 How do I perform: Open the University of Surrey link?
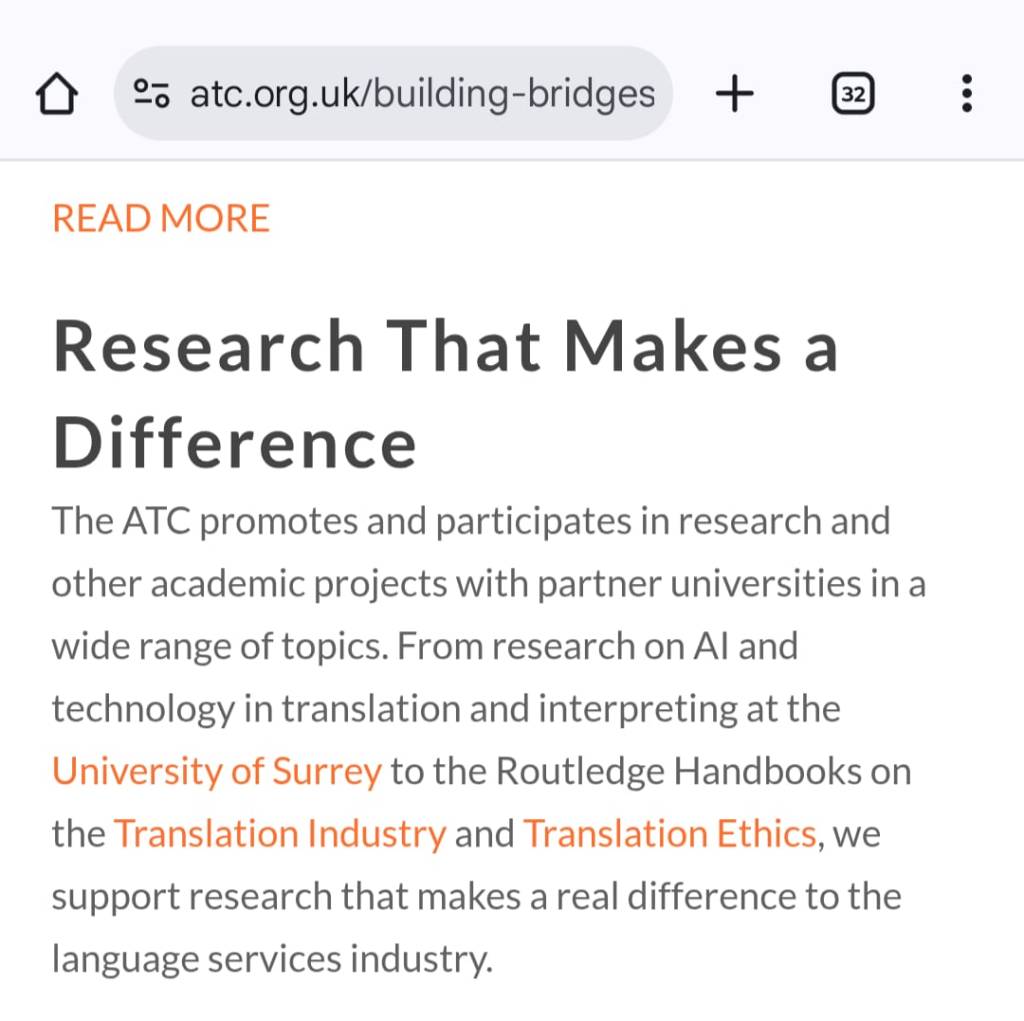tap(217, 772)
